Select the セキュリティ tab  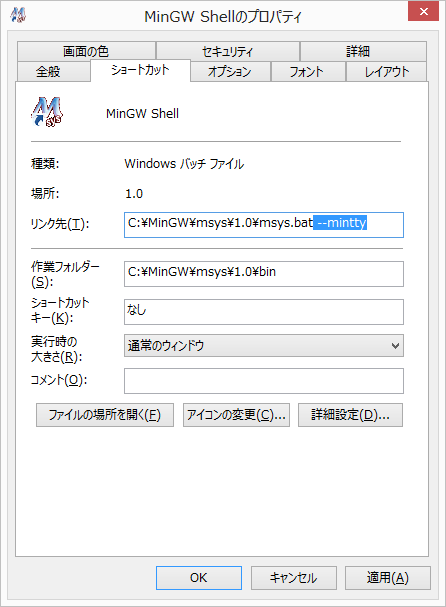228,51
